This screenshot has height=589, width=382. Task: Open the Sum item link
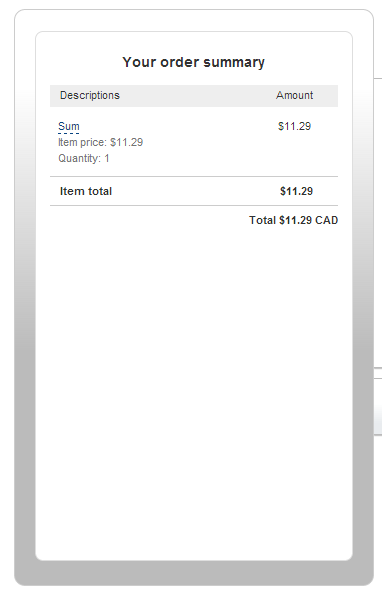click(69, 126)
